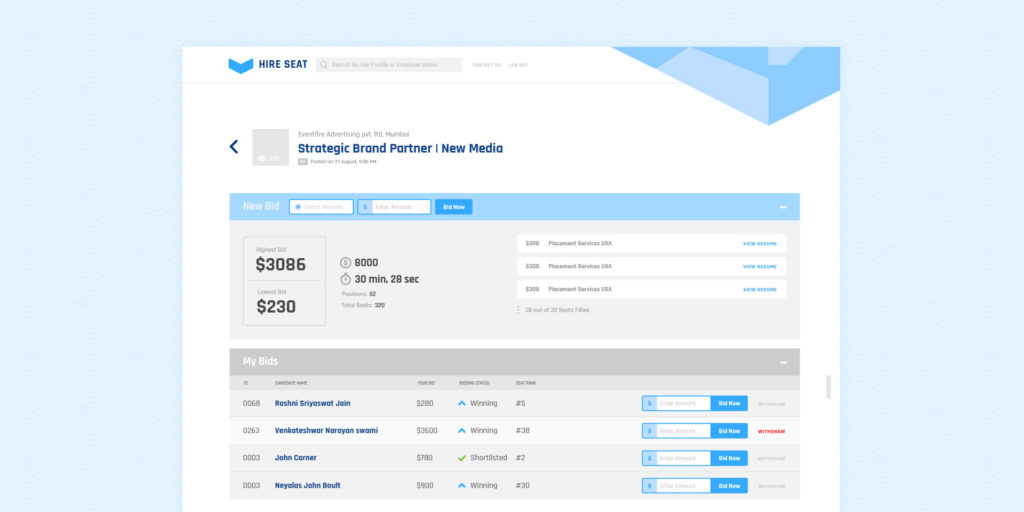This screenshot has height=512, width=1024.
Task: Click the timer stopwatch icon
Action: (x=345, y=279)
